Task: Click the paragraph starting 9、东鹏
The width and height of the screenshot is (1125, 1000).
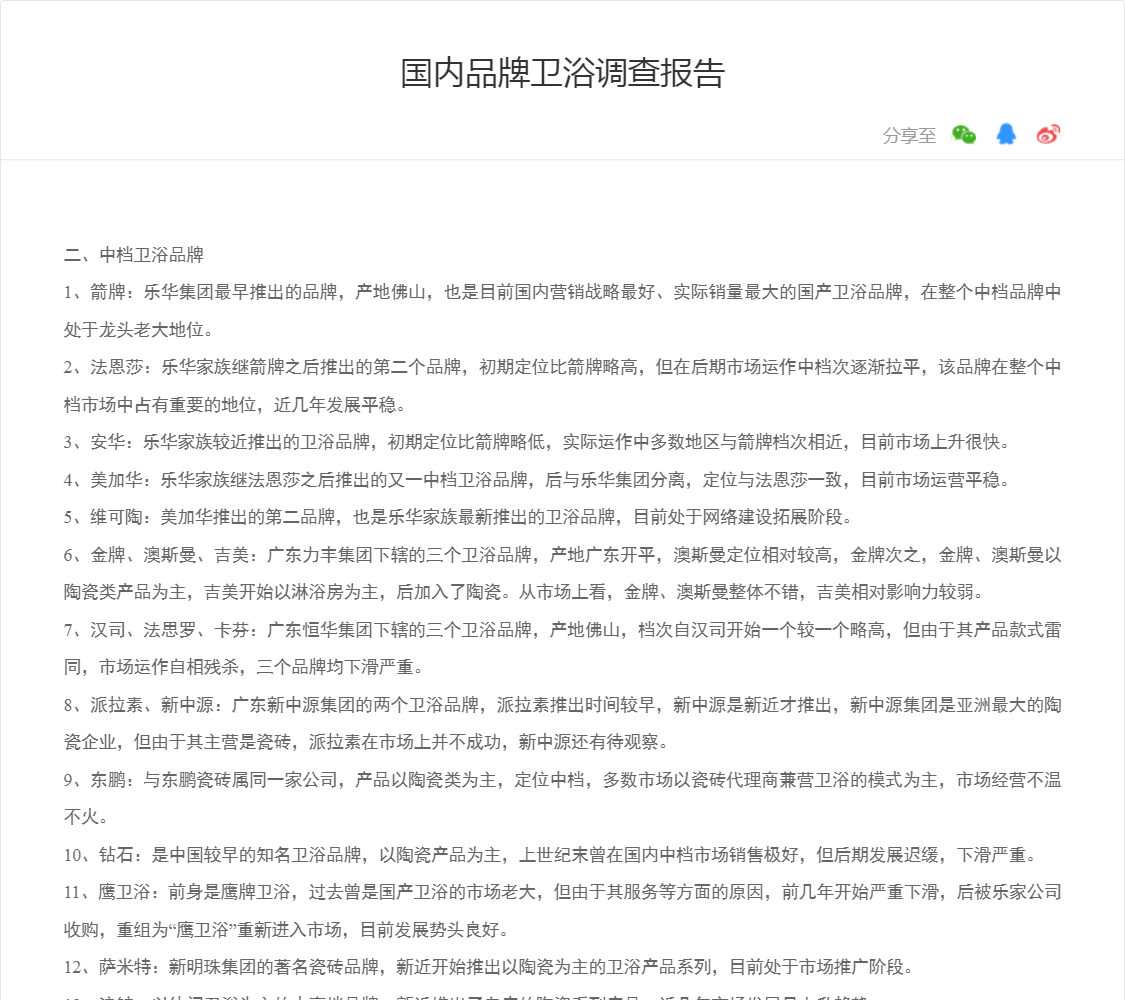Action: (x=562, y=798)
